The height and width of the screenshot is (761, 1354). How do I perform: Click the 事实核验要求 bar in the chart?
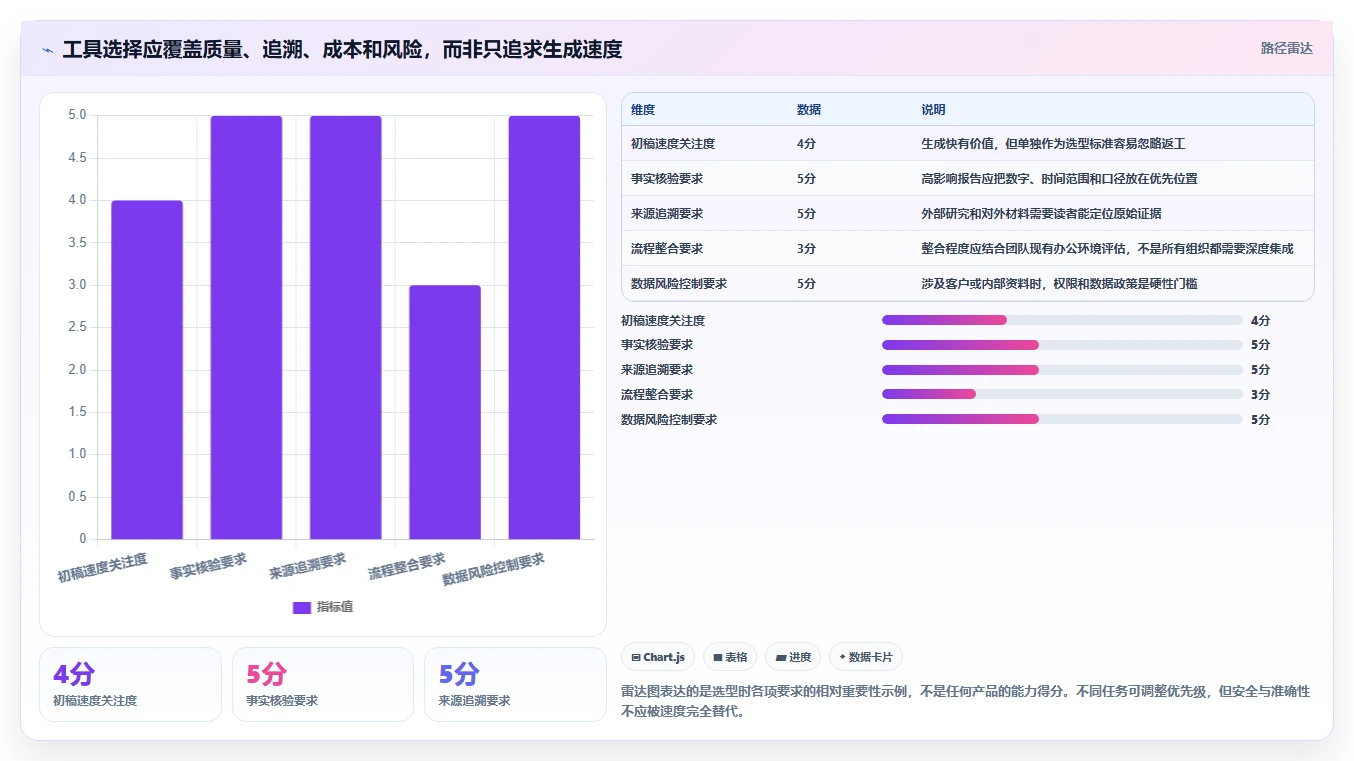(246, 327)
